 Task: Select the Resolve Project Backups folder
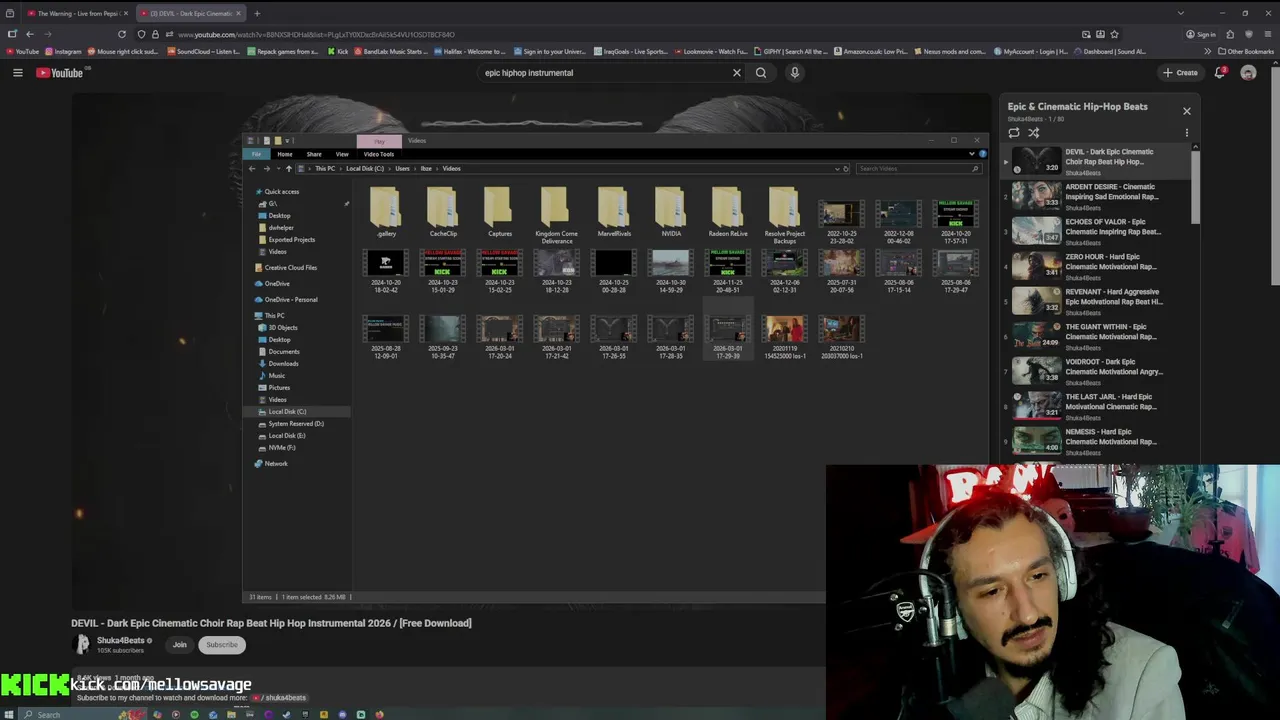tap(785, 216)
